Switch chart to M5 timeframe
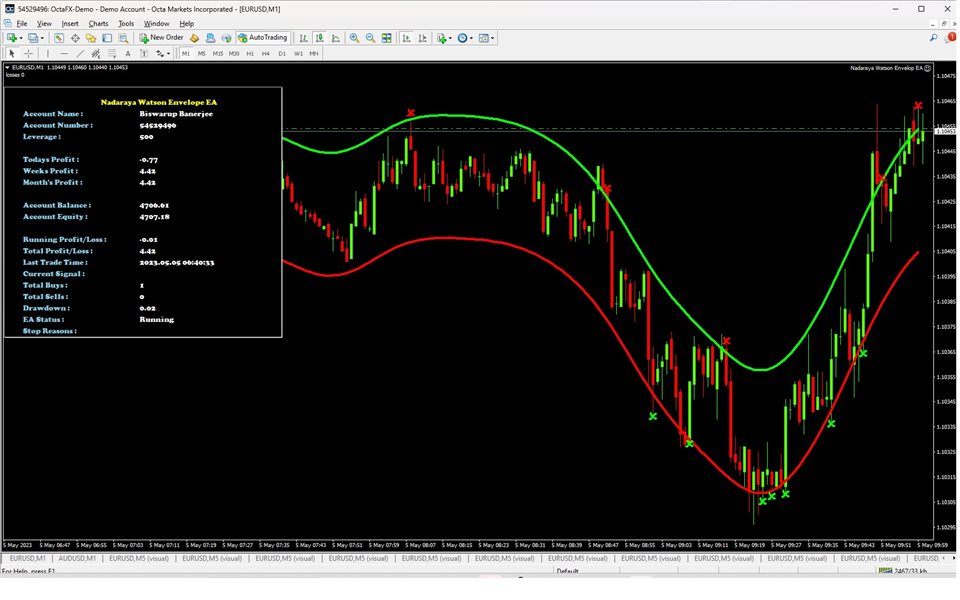This screenshot has width=960, height=600. coord(201,53)
